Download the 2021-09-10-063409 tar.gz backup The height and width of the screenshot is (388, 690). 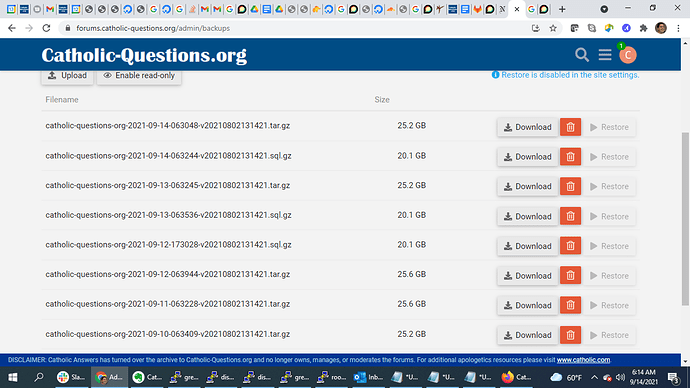[x=528, y=335]
